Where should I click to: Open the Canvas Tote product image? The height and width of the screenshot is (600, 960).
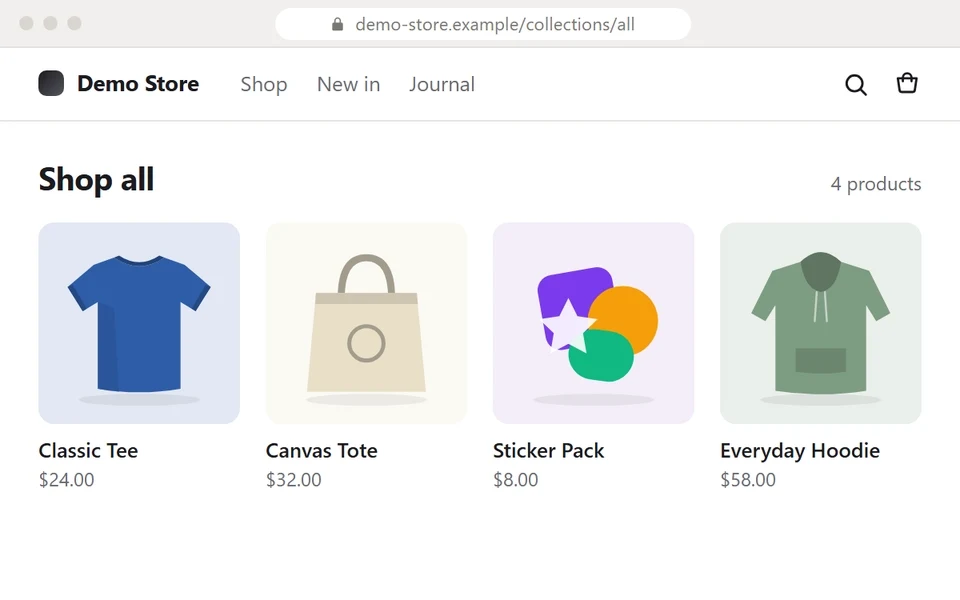[366, 323]
